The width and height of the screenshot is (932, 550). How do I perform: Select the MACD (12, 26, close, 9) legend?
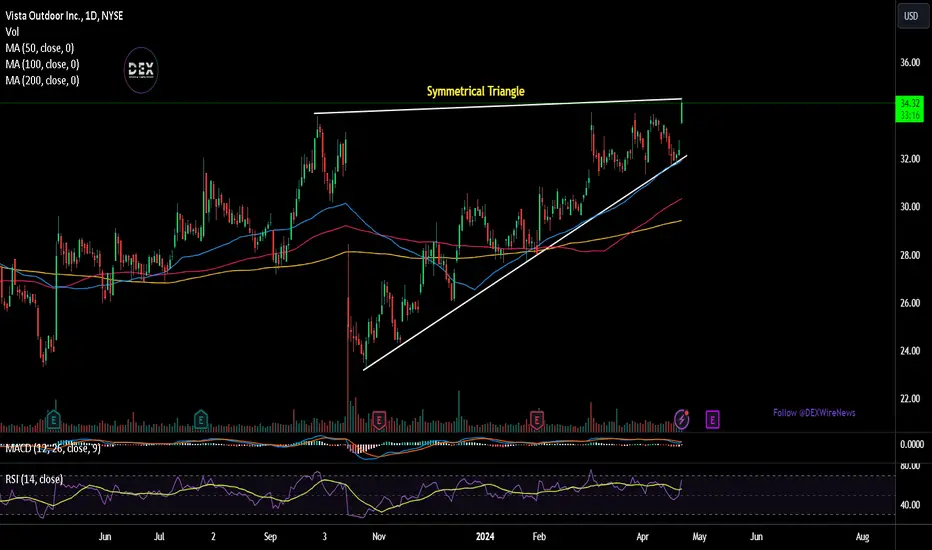[x=53, y=448]
